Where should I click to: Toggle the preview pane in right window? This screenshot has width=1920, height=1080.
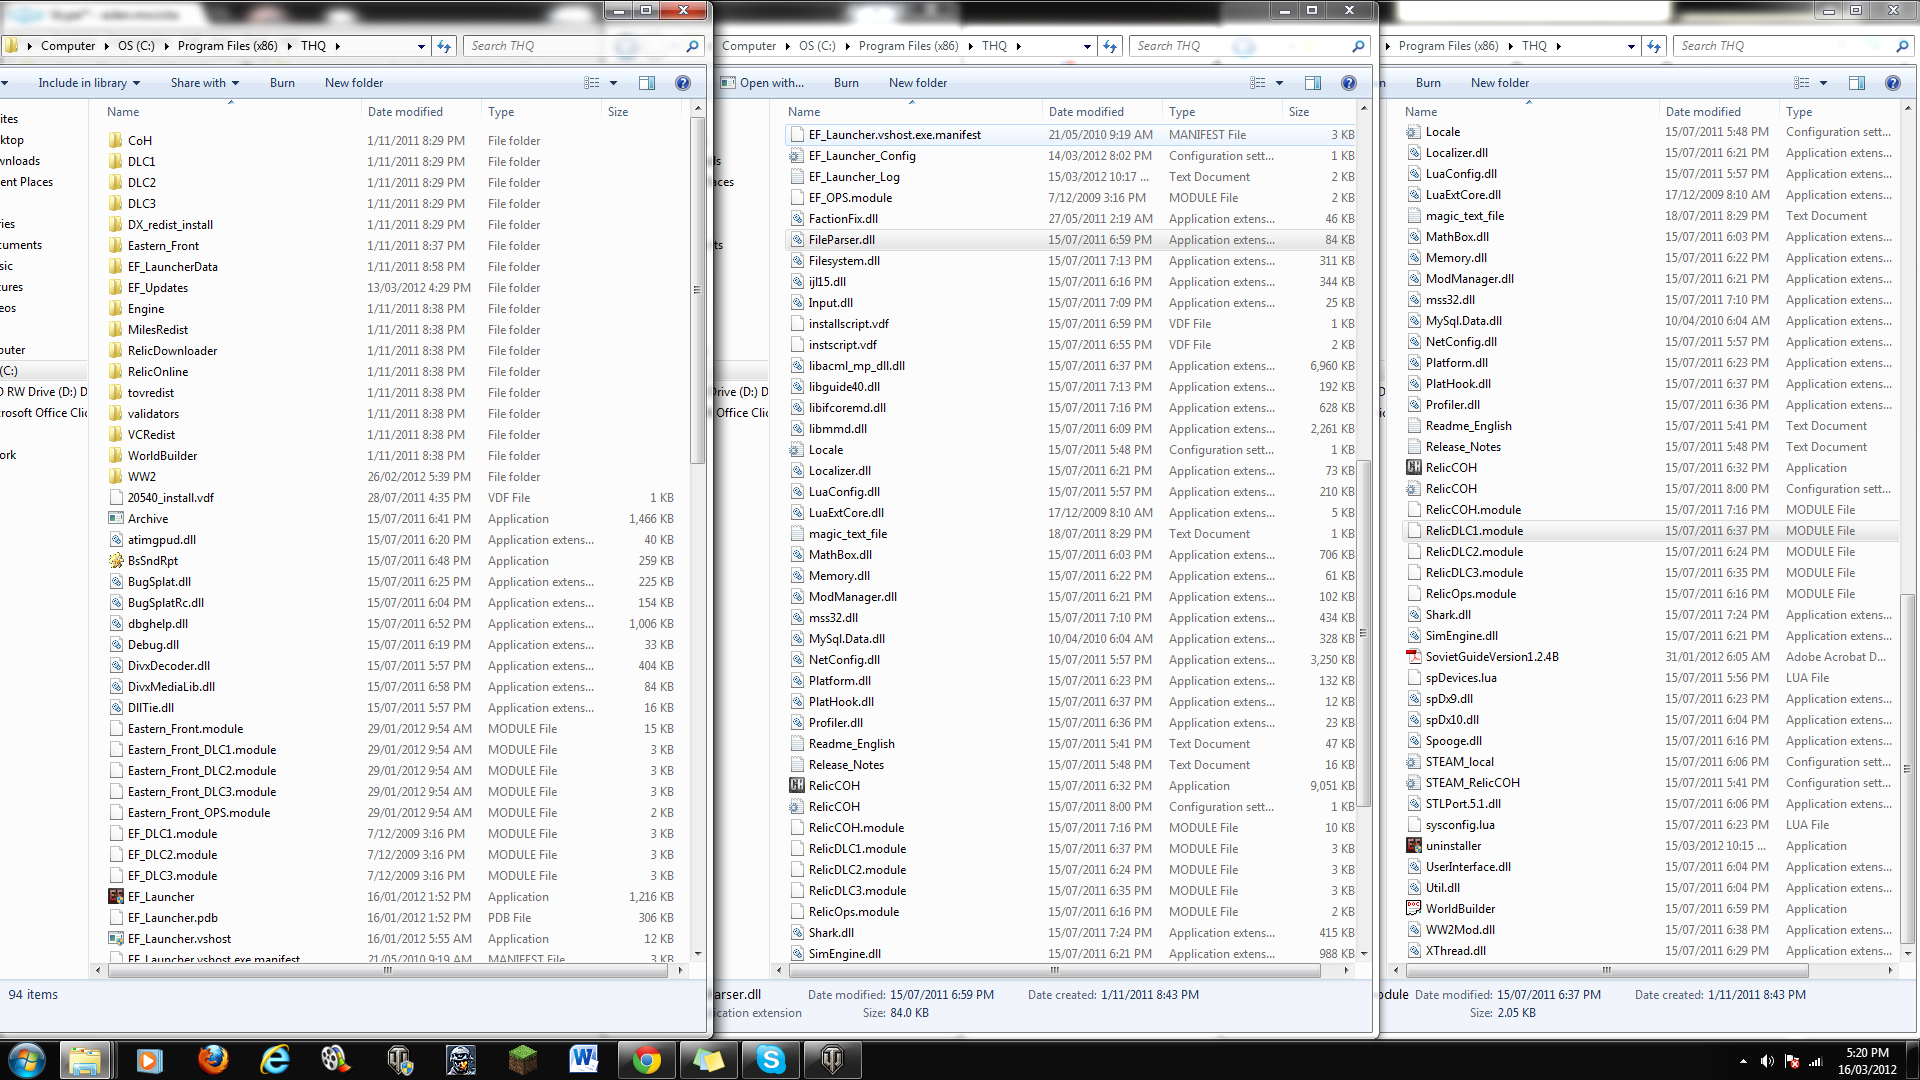point(1857,83)
